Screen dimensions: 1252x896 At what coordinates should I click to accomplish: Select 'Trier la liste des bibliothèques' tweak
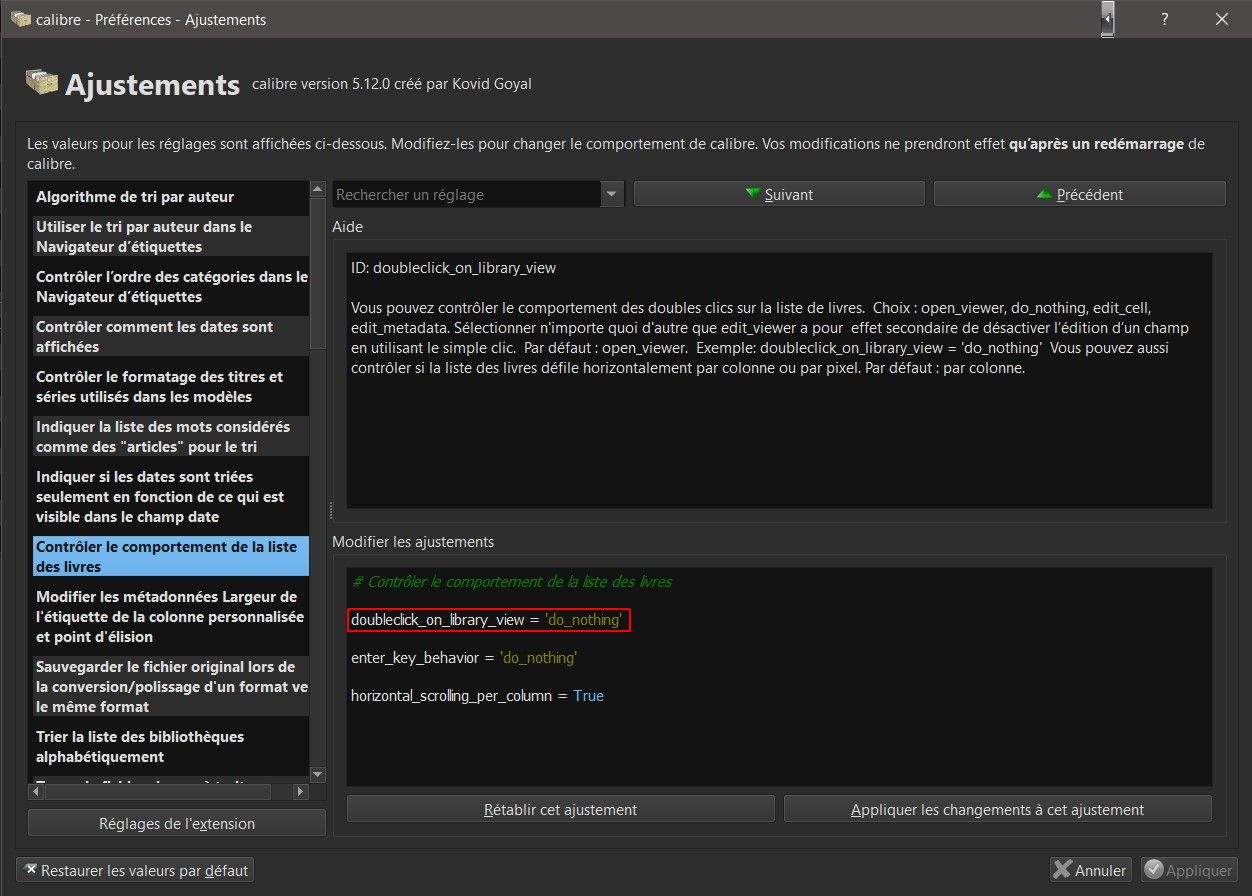(x=170, y=747)
